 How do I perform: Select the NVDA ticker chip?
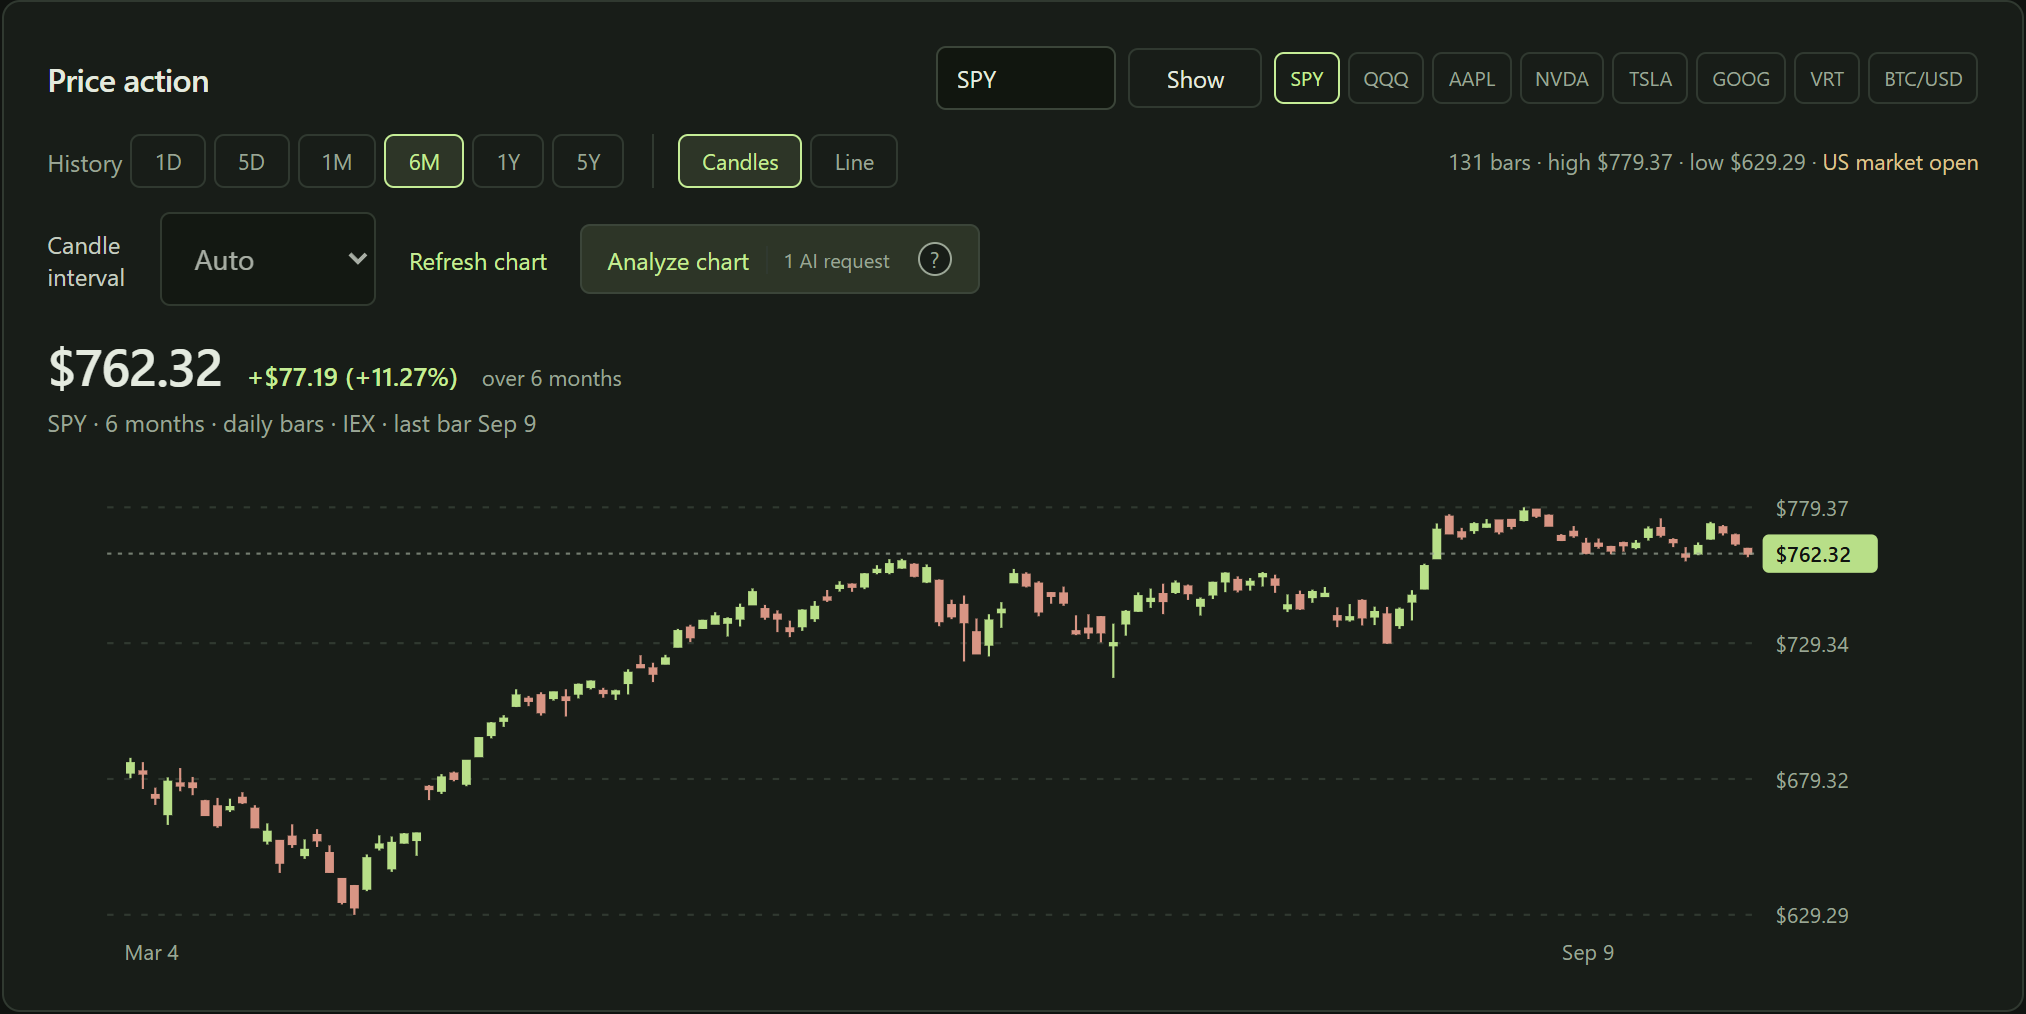[1561, 78]
